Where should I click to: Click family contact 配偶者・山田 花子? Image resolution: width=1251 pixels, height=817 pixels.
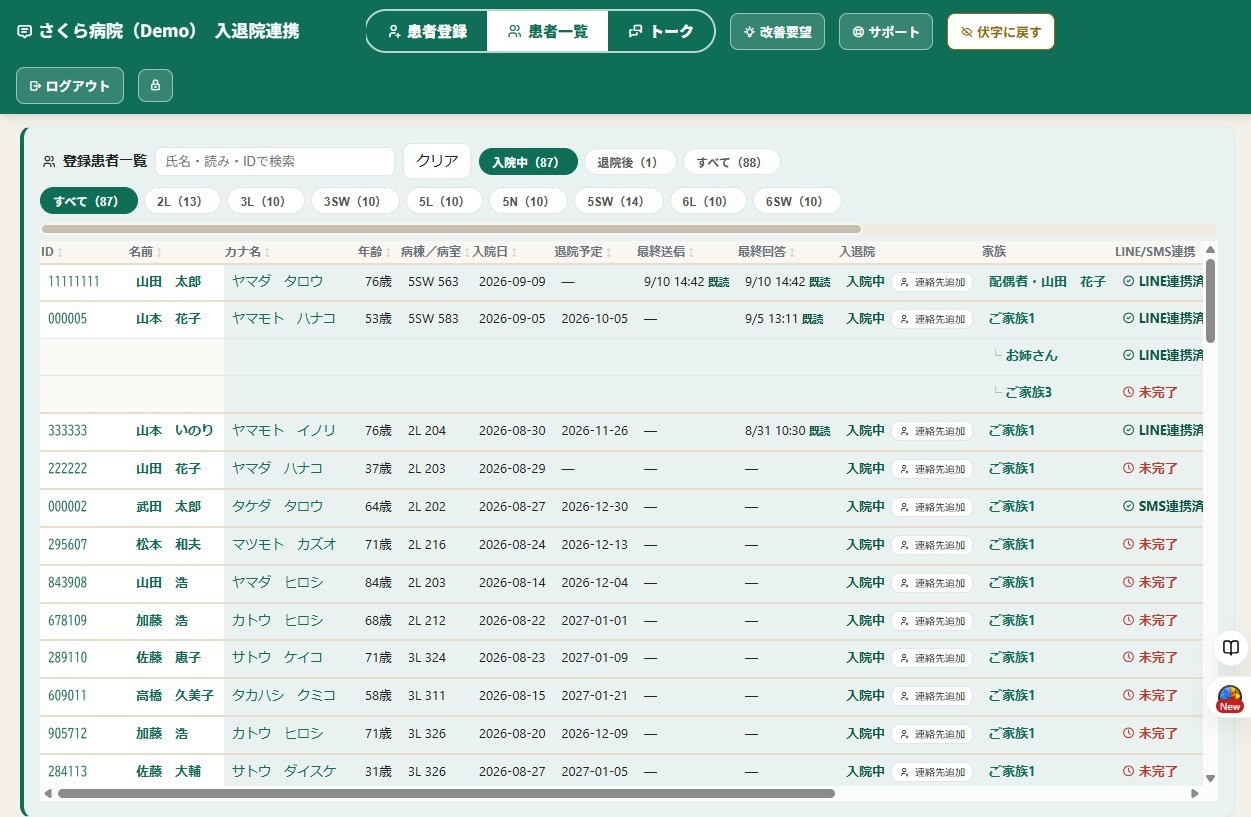pos(1047,282)
